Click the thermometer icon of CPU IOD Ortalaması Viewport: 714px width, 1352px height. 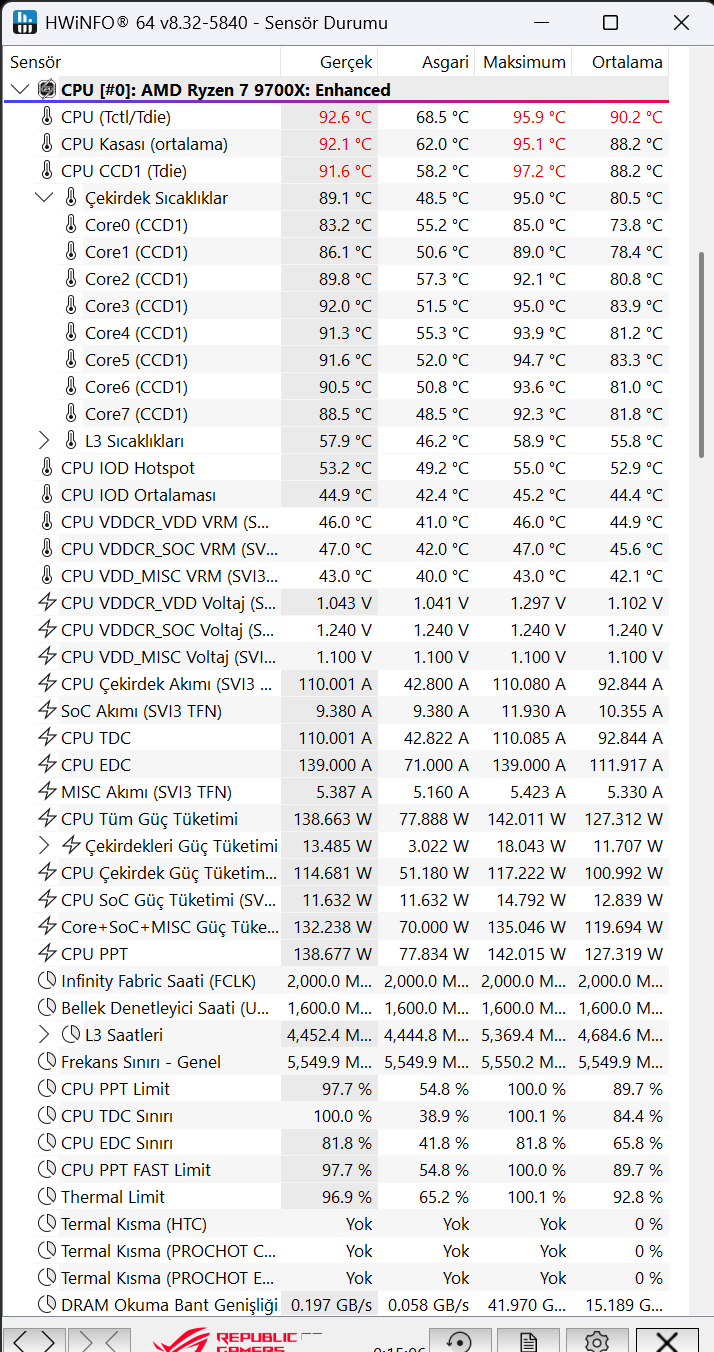tap(47, 495)
